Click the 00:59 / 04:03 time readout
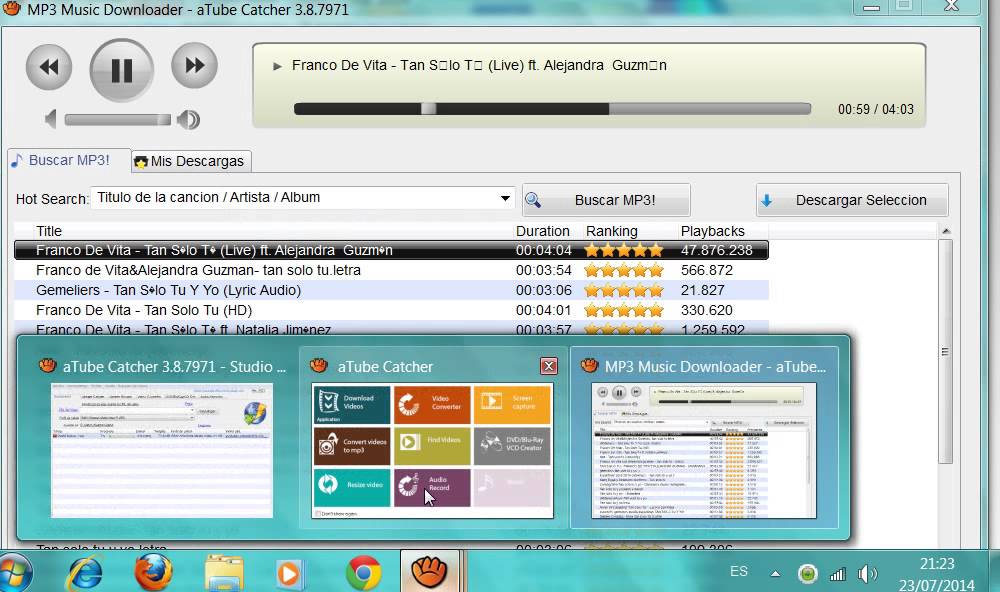 (876, 109)
